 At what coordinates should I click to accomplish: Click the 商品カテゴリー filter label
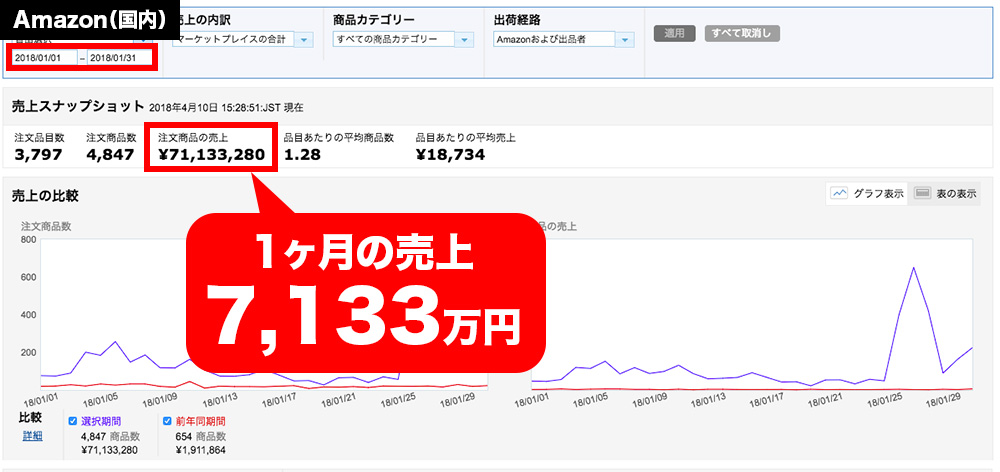click(x=374, y=19)
